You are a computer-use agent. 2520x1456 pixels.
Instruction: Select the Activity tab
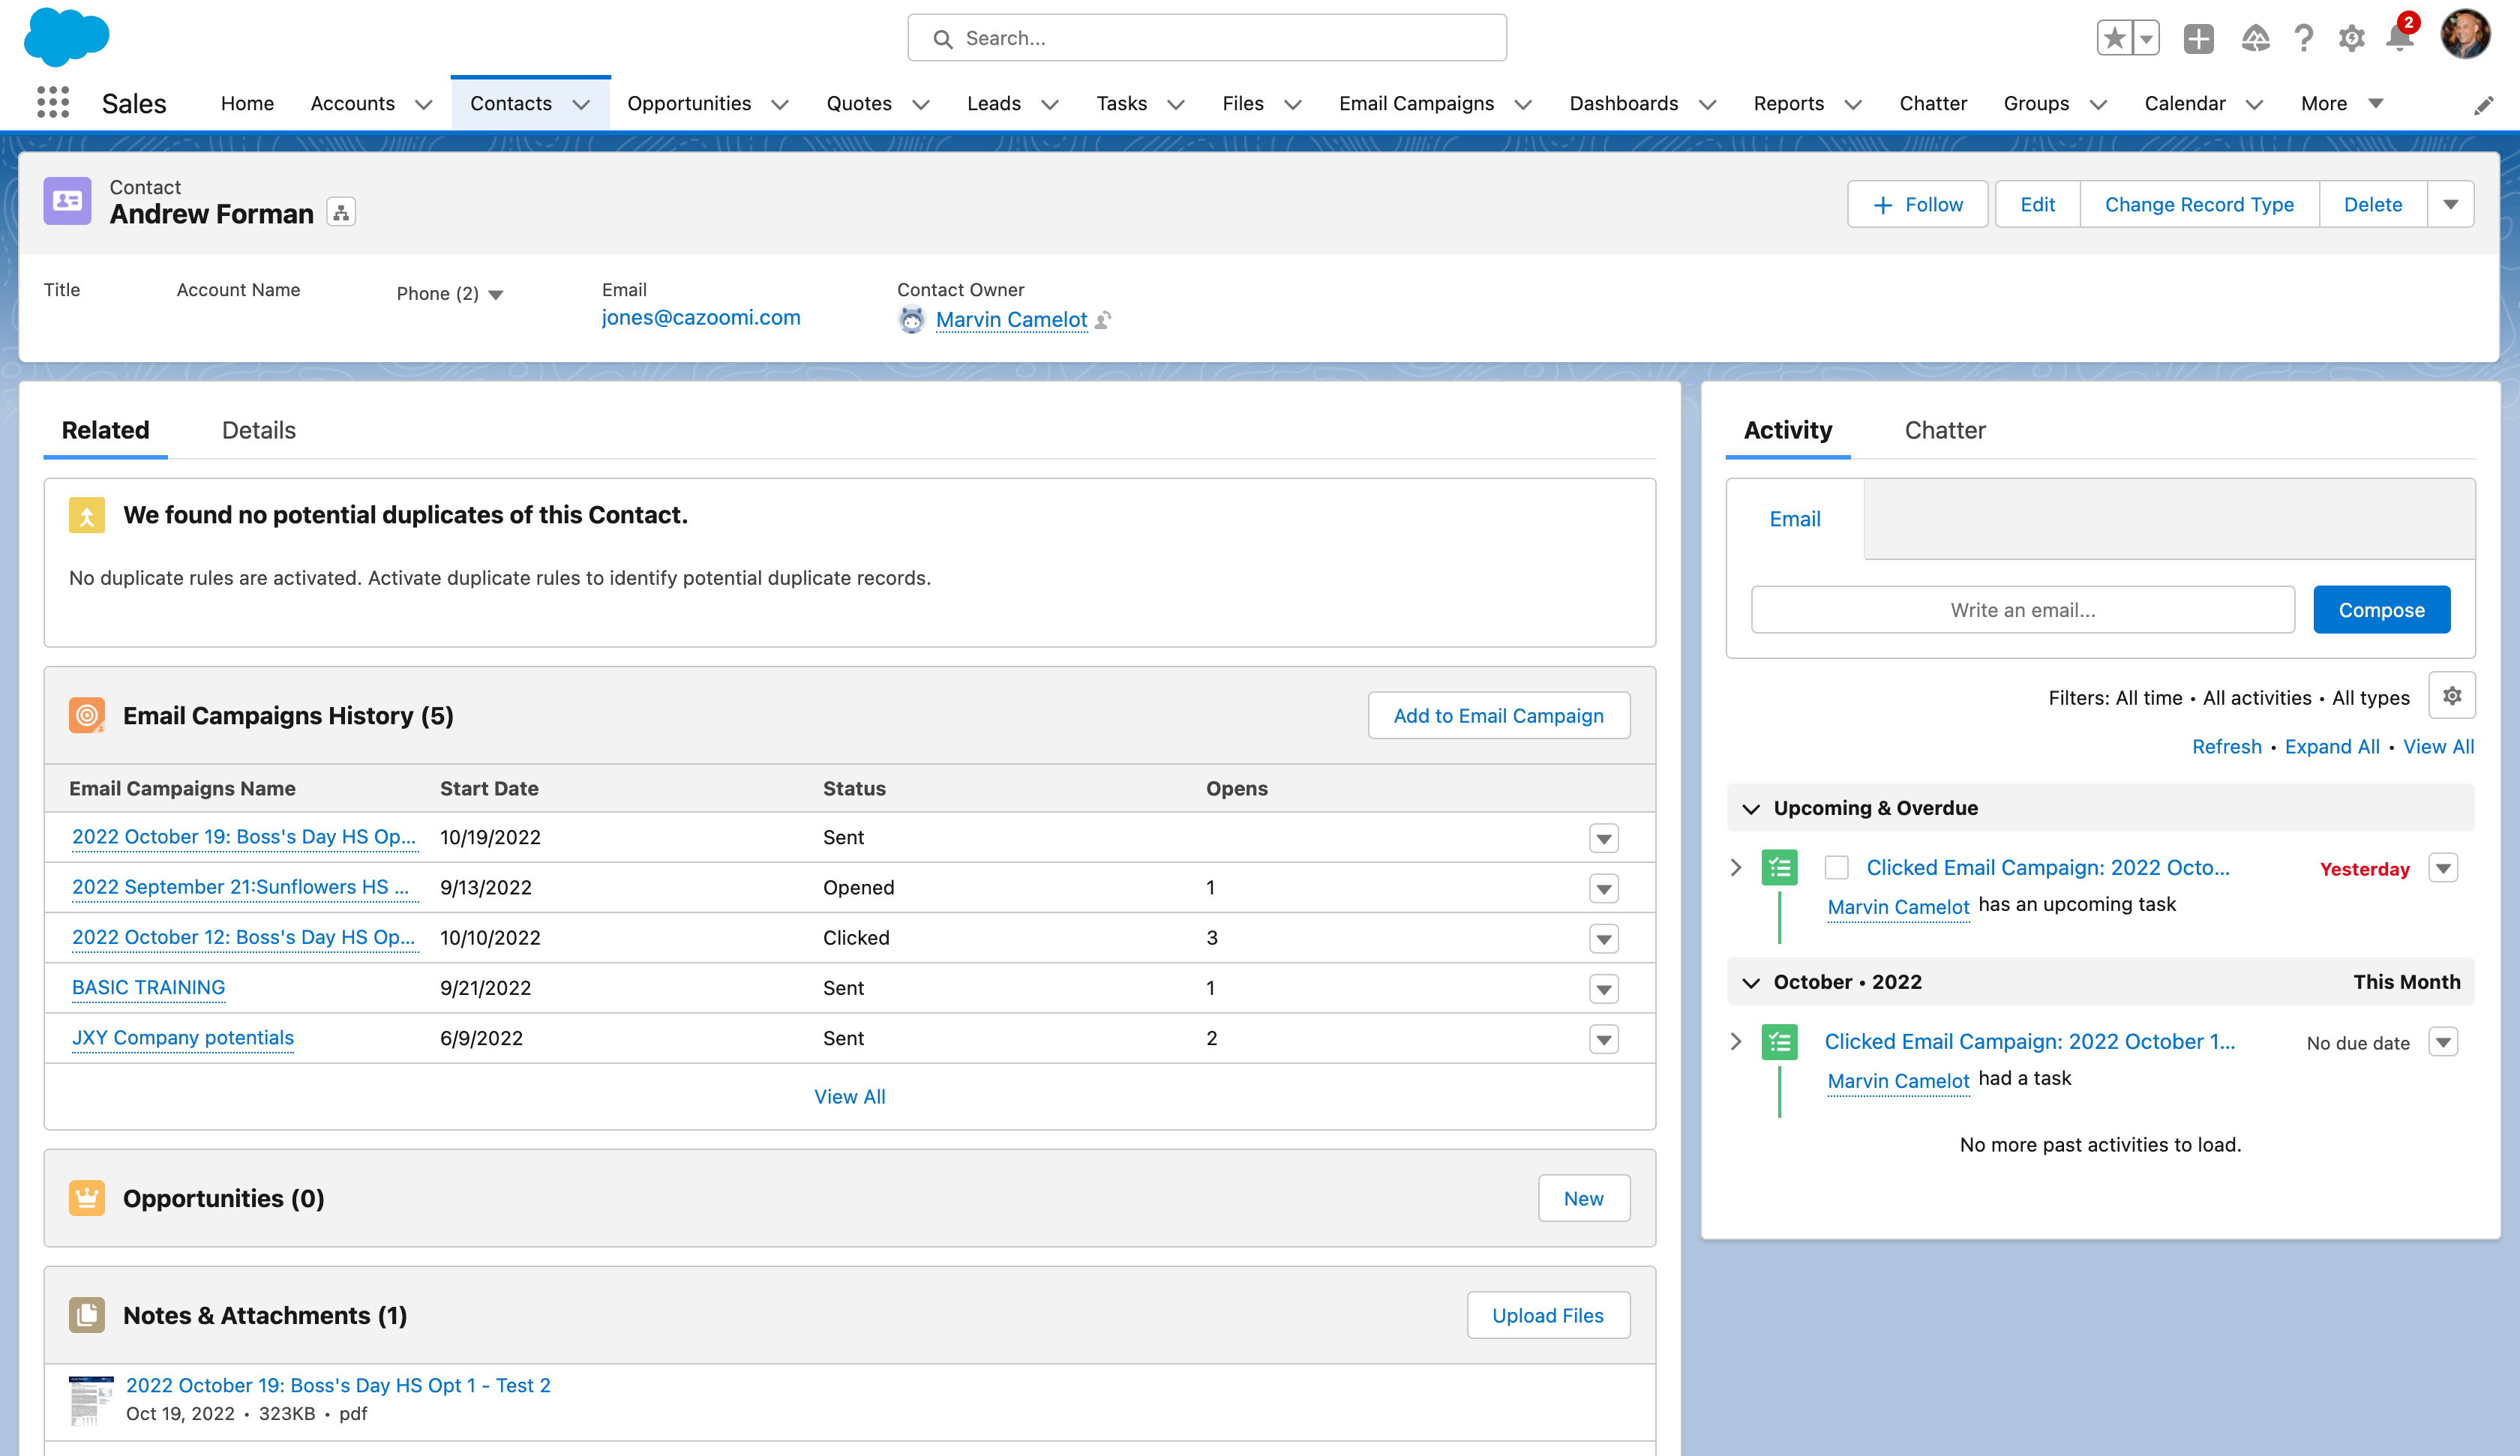point(1787,430)
